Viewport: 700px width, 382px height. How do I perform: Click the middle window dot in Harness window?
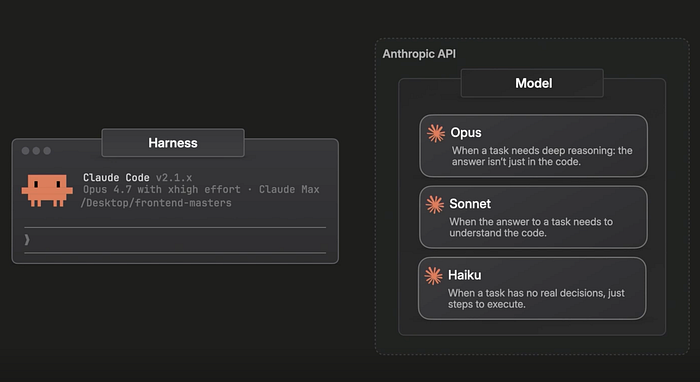point(36,151)
